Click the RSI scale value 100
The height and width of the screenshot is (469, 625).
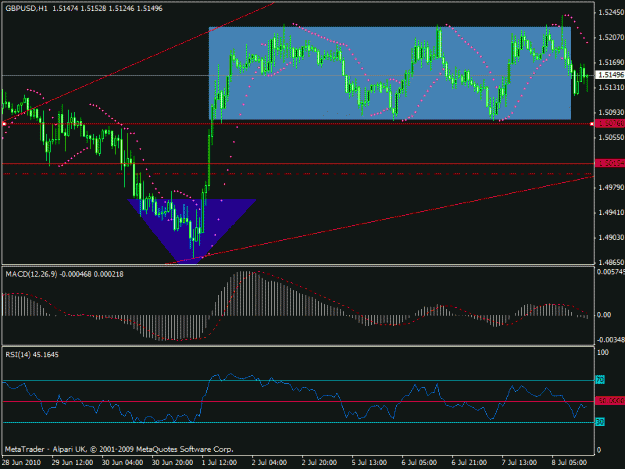point(603,352)
